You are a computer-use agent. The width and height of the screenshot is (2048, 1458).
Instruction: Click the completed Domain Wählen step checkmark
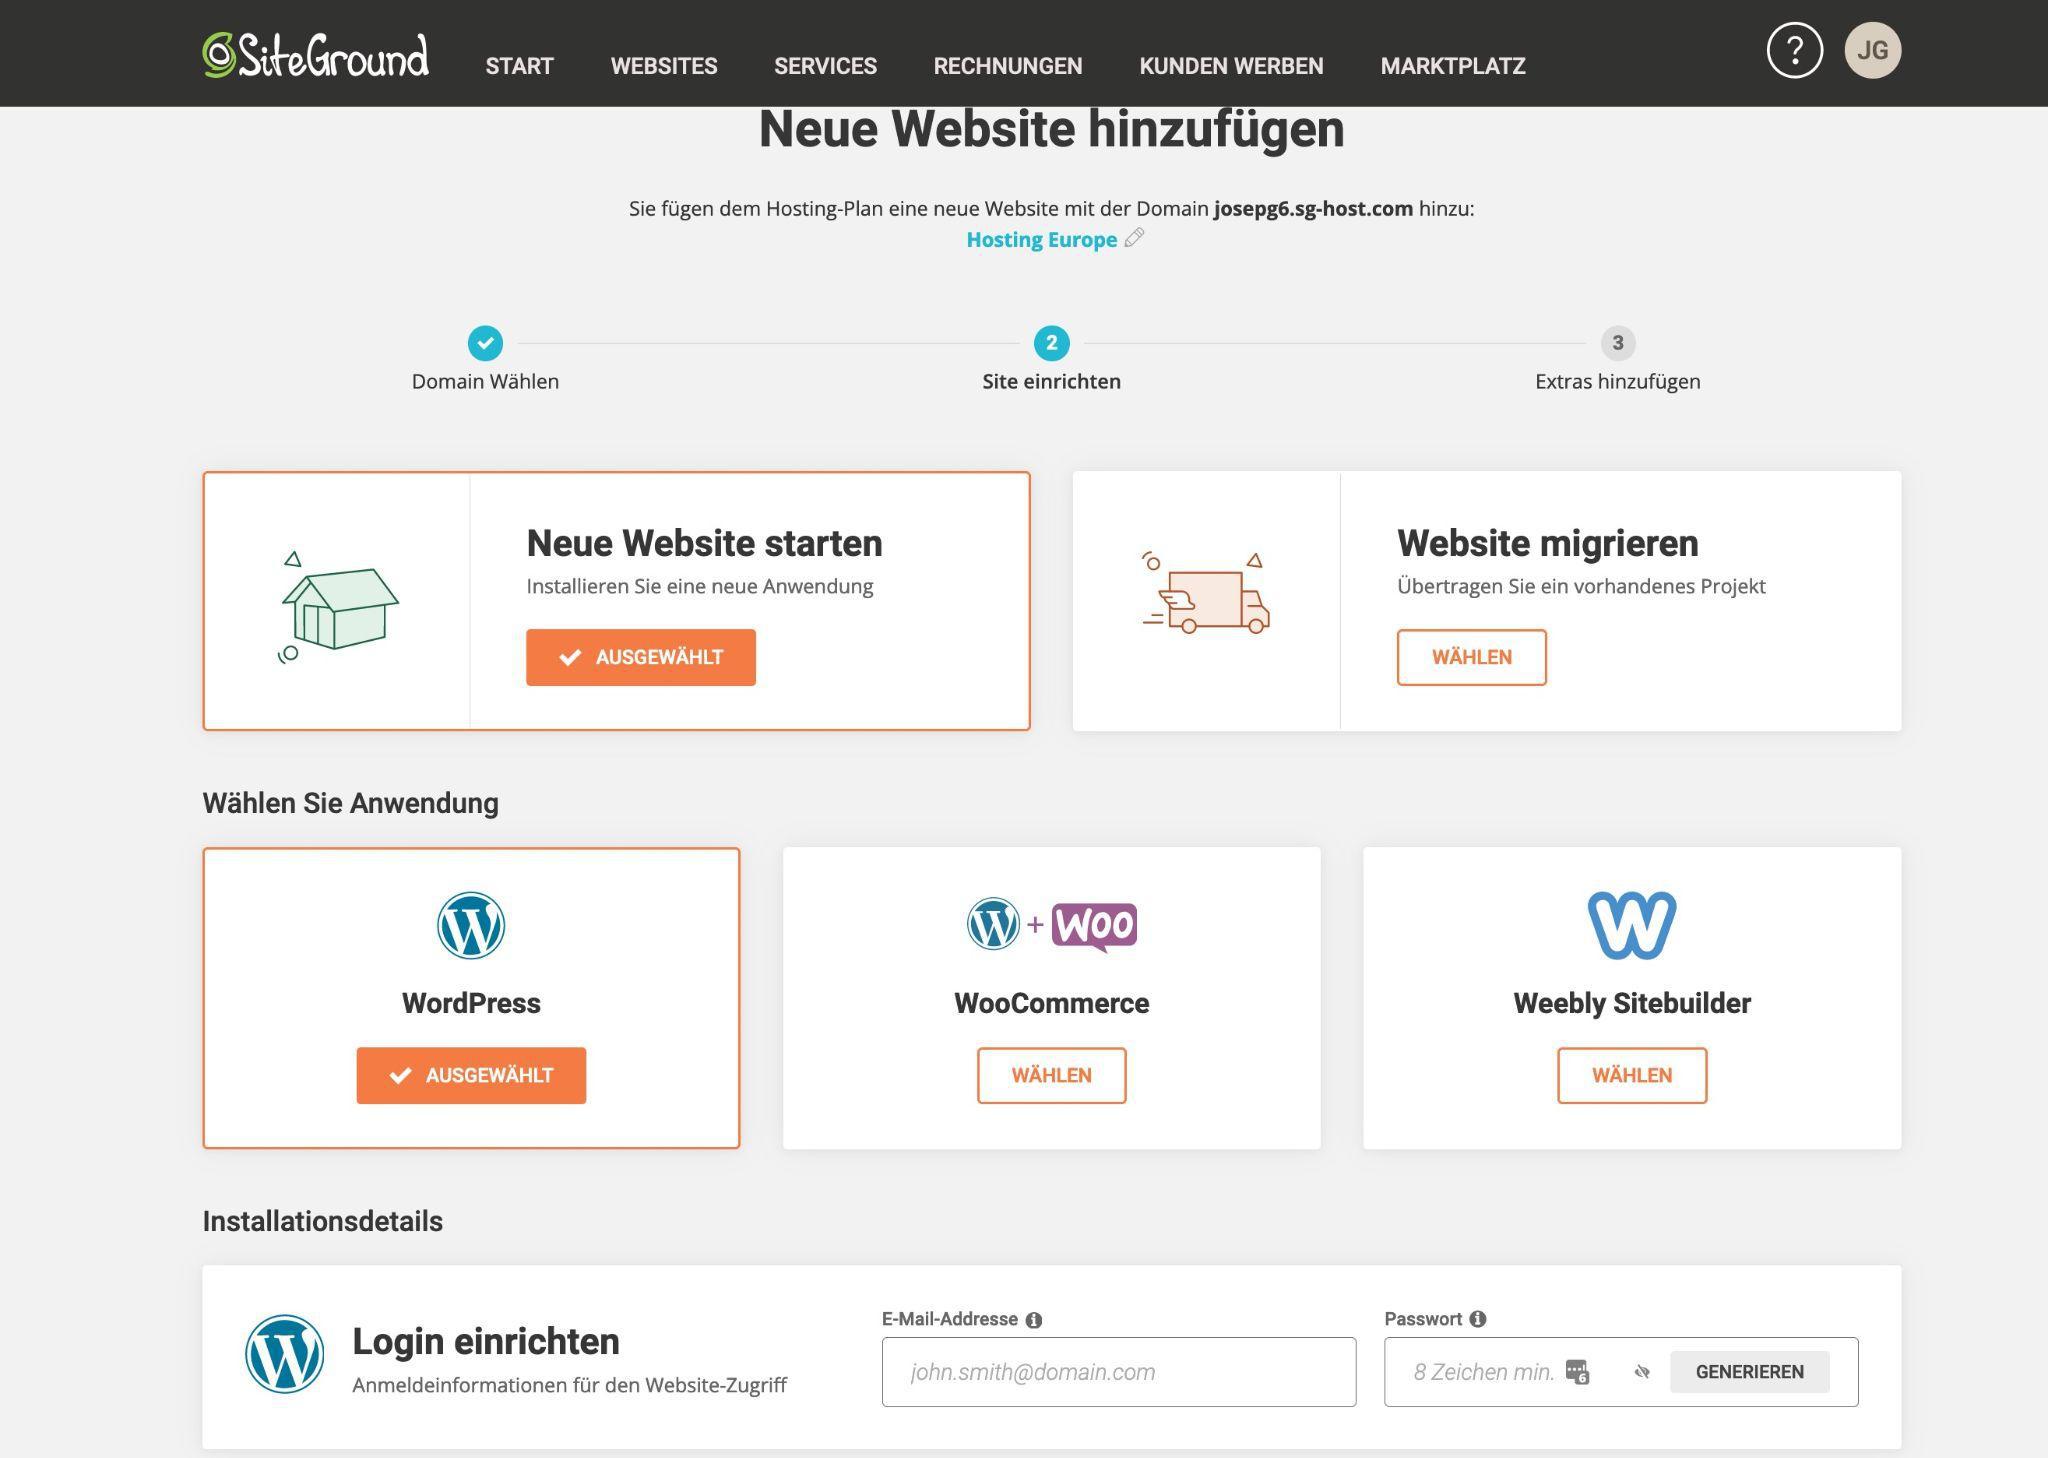point(485,343)
